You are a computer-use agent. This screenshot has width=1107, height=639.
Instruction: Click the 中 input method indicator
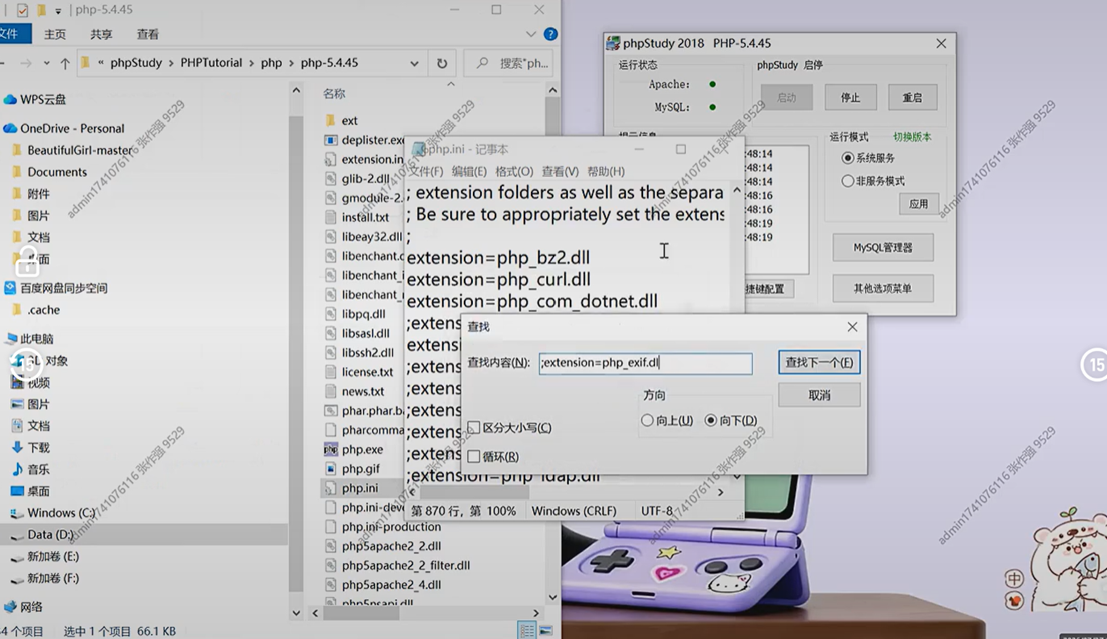tap(1015, 579)
